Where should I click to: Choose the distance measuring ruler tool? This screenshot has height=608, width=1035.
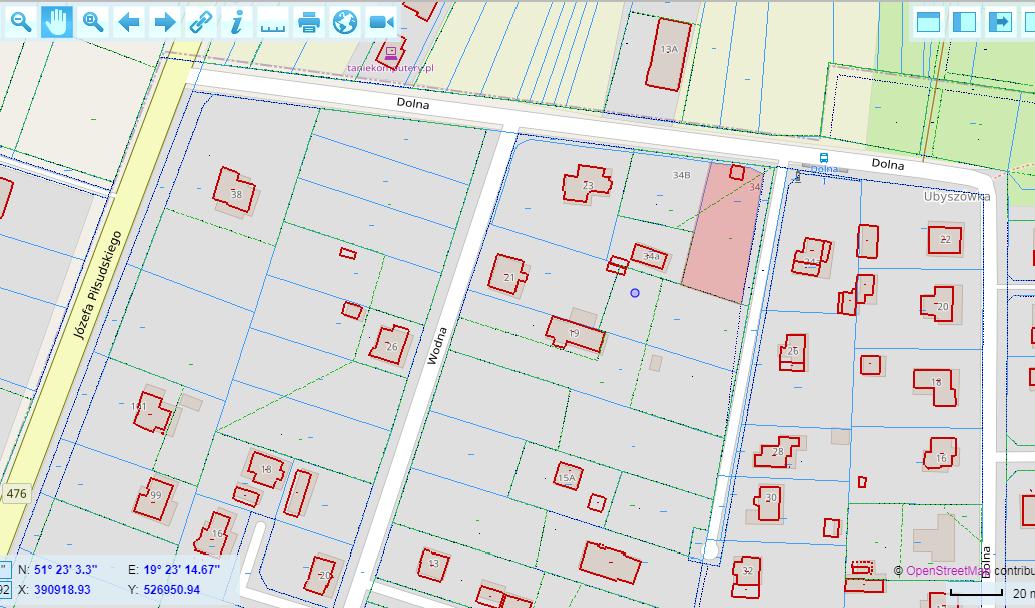click(273, 22)
